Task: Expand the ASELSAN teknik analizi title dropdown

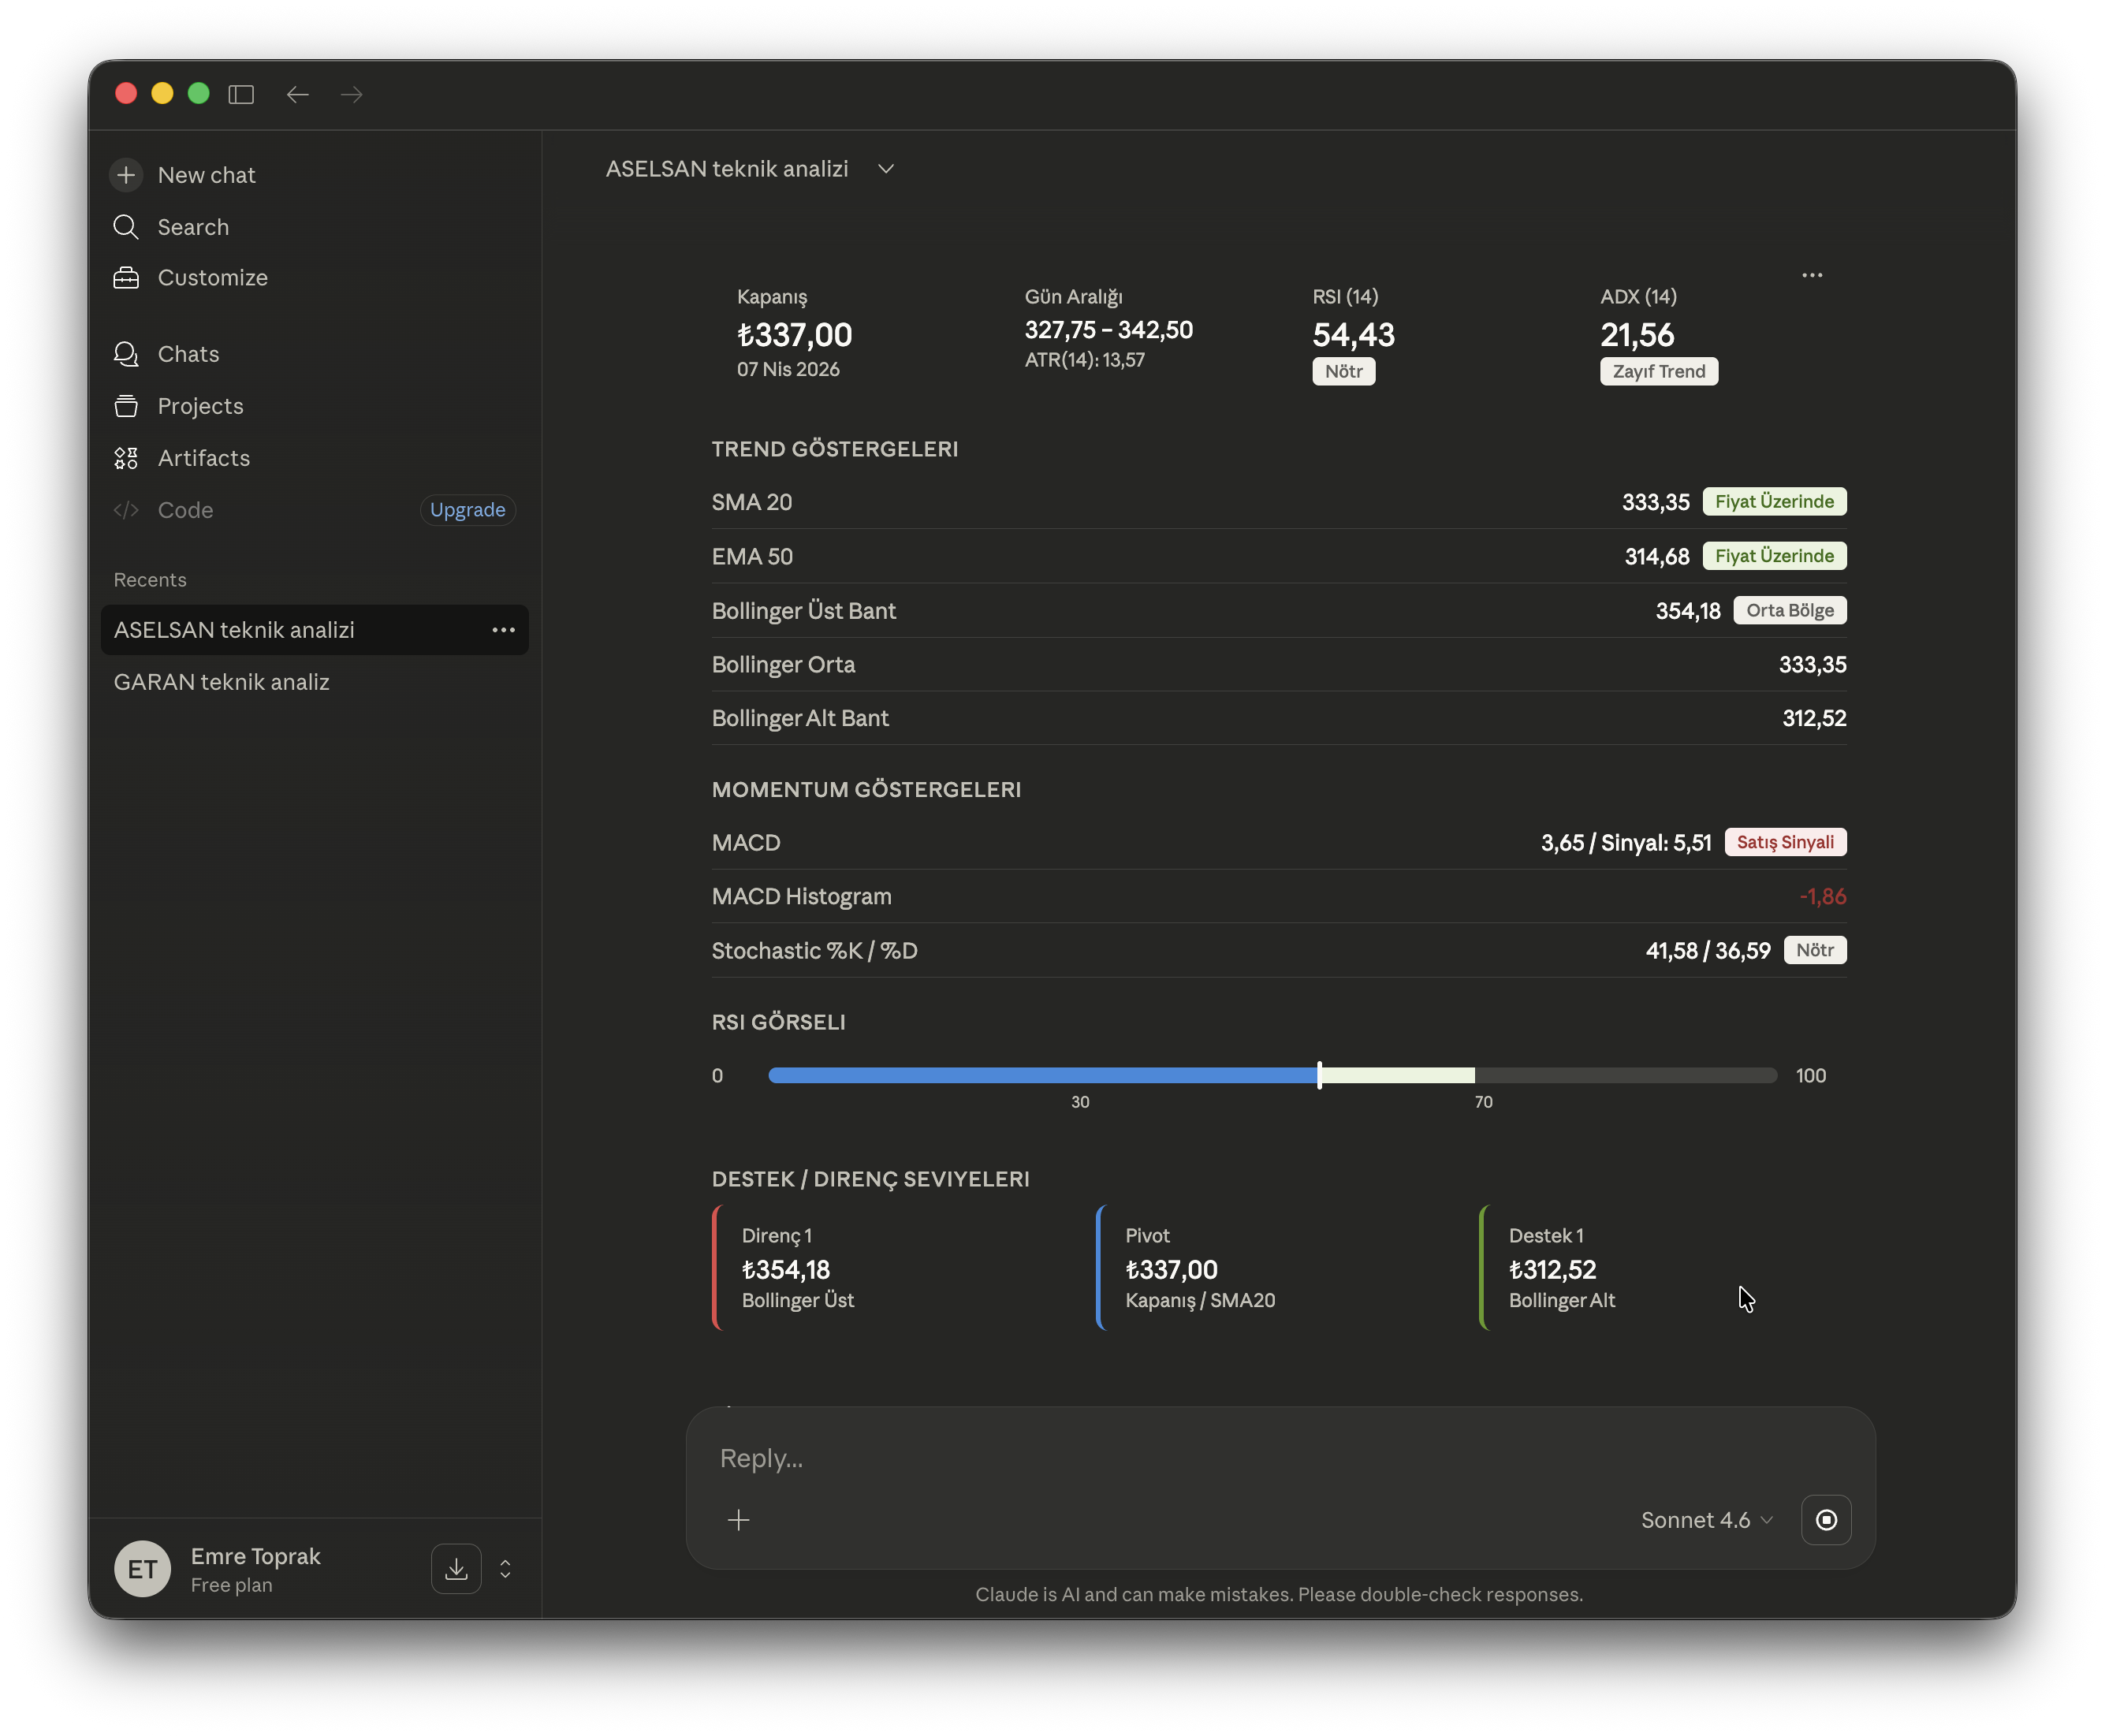Action: [886, 169]
